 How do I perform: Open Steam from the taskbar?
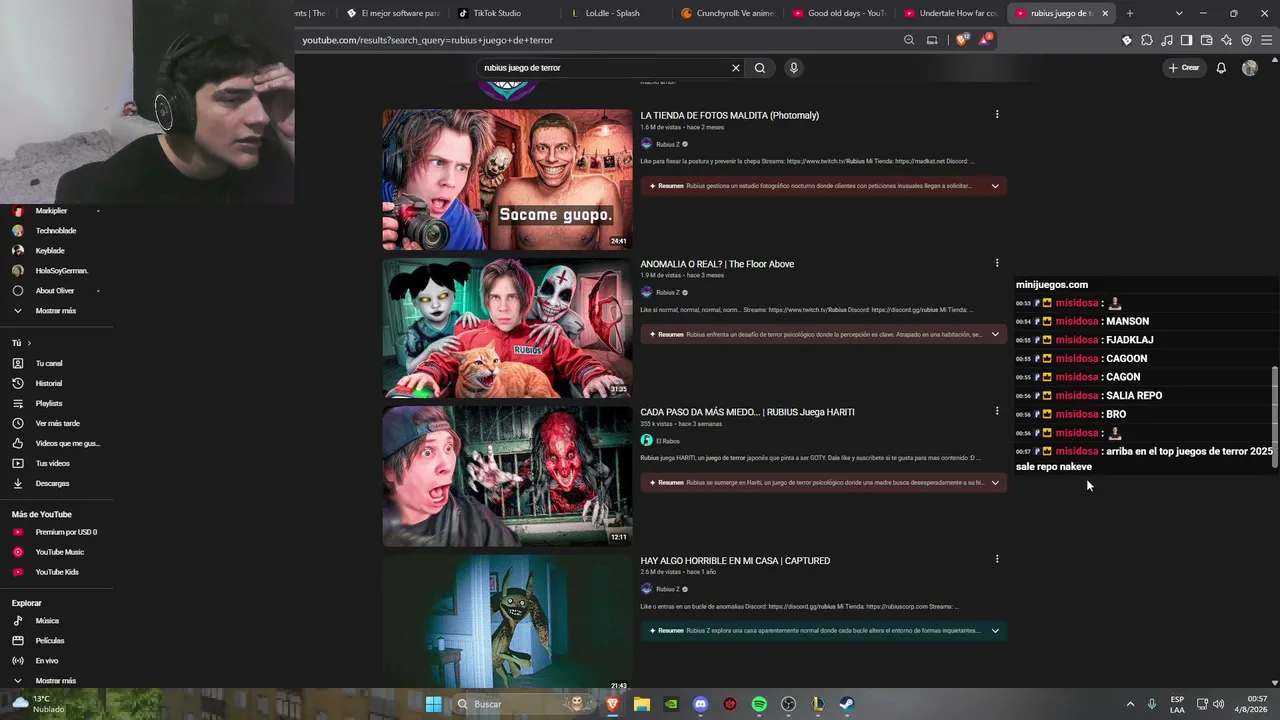[x=847, y=704]
